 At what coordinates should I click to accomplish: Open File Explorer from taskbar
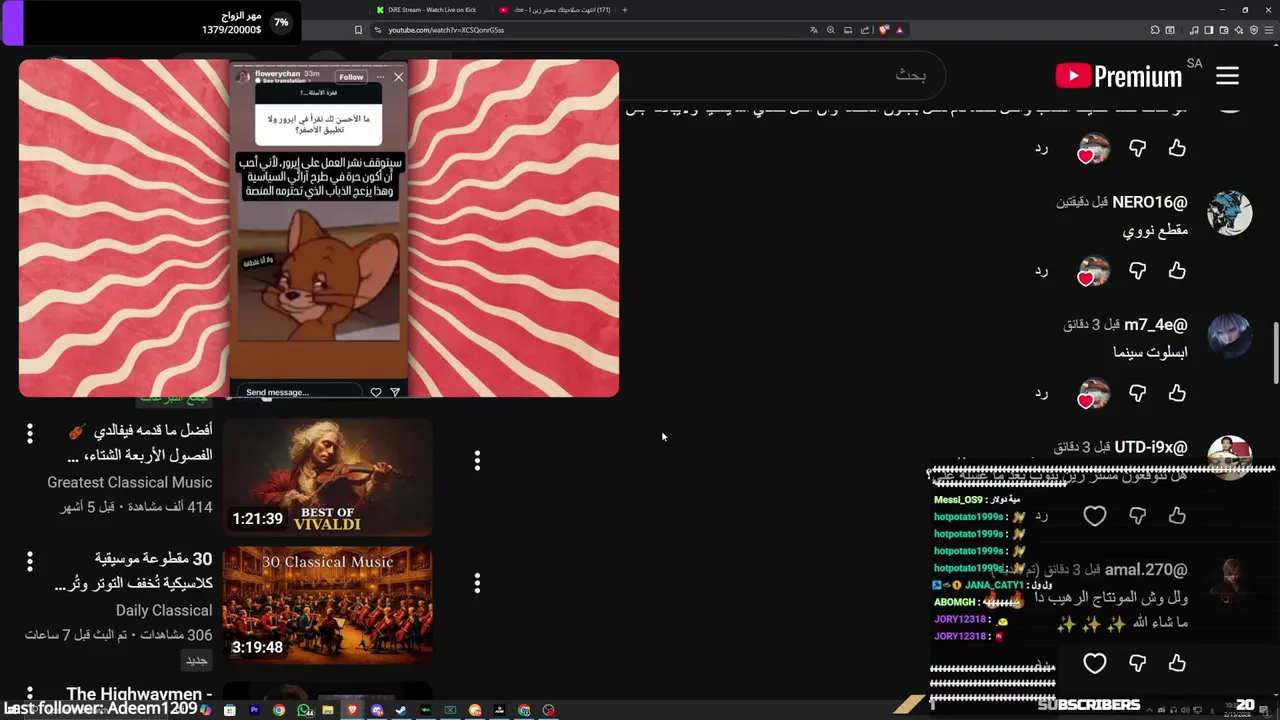[328, 710]
